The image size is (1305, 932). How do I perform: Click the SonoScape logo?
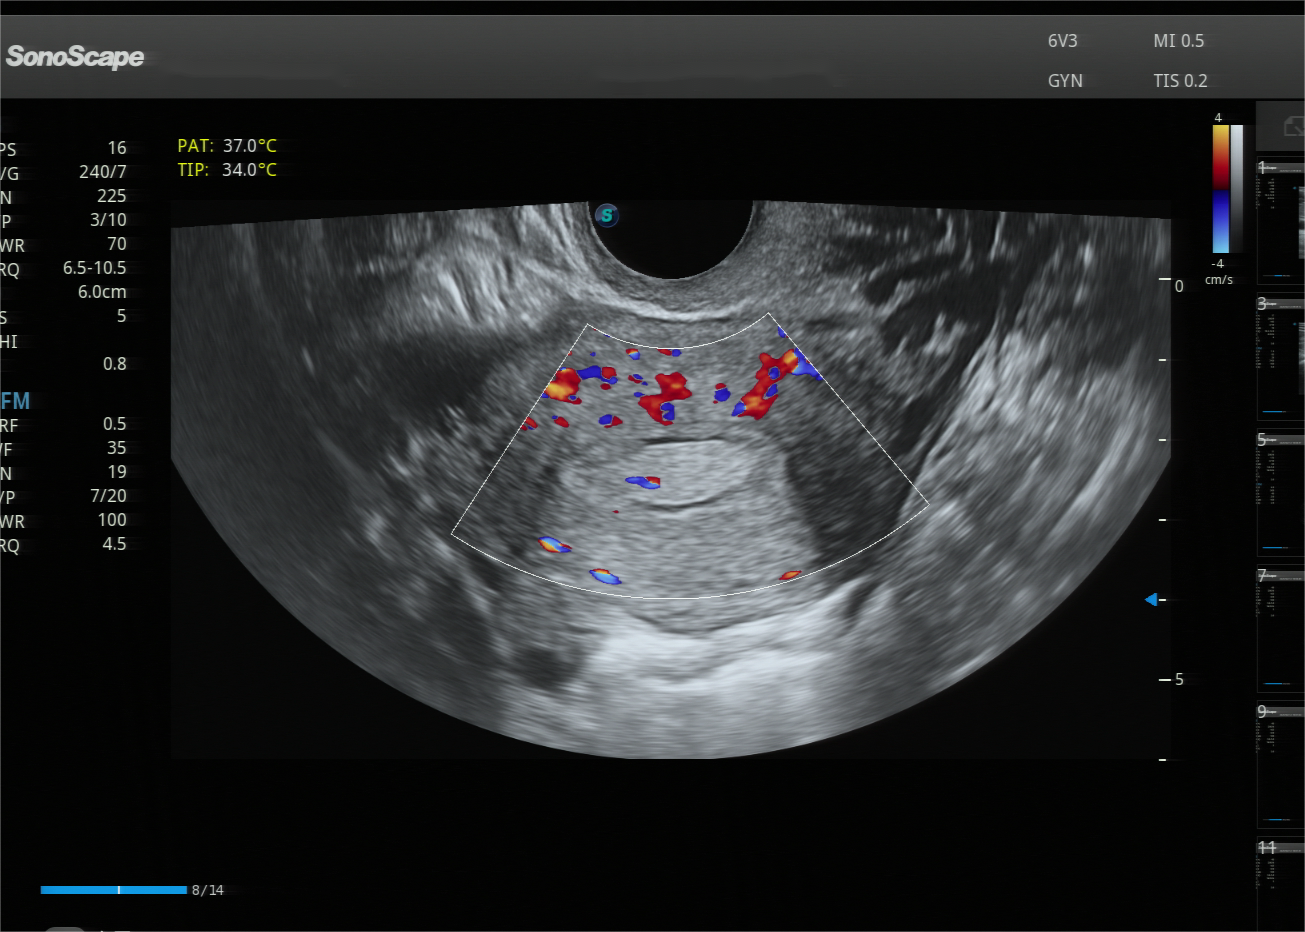point(75,57)
